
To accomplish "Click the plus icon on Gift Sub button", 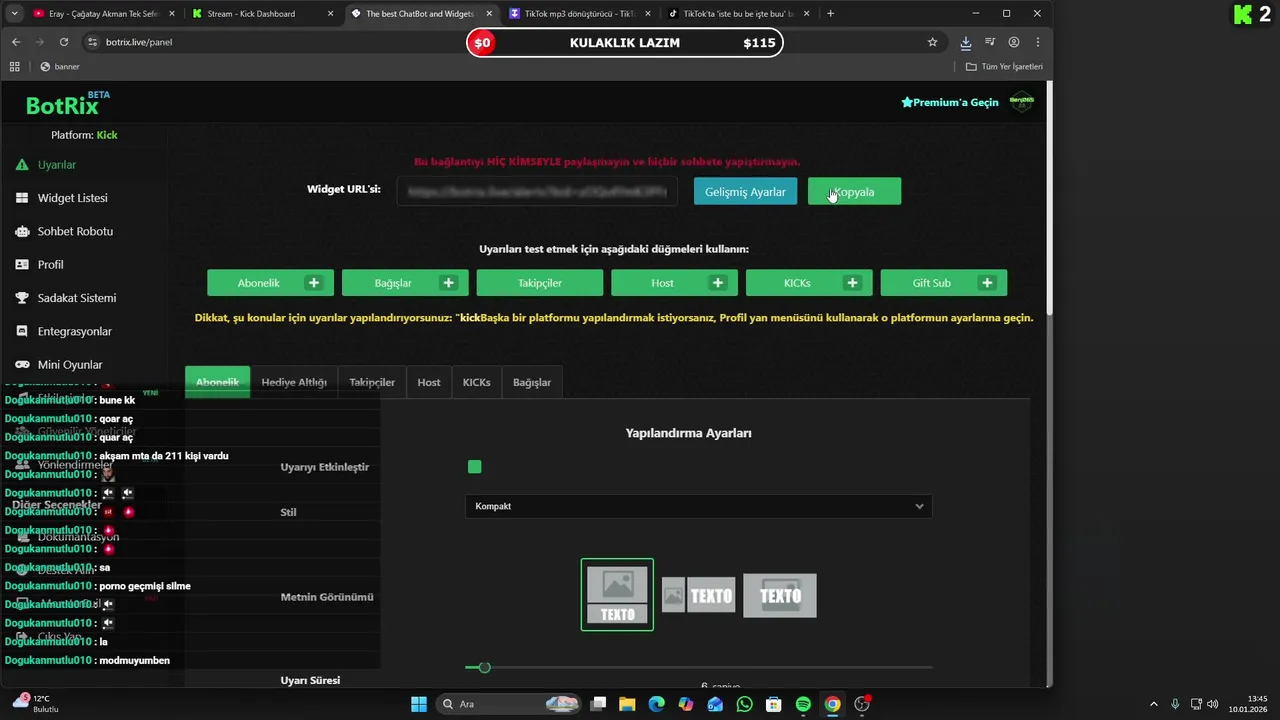I will tap(987, 283).
